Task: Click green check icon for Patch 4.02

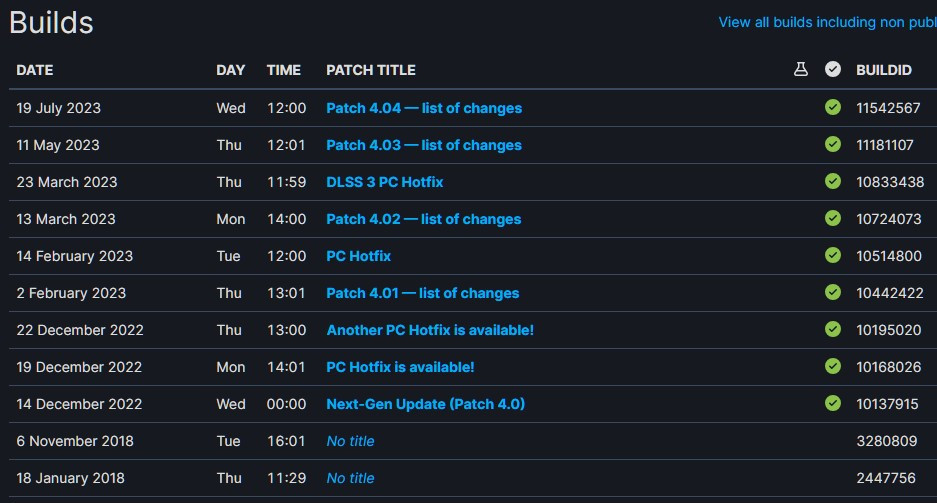Action: point(832,218)
